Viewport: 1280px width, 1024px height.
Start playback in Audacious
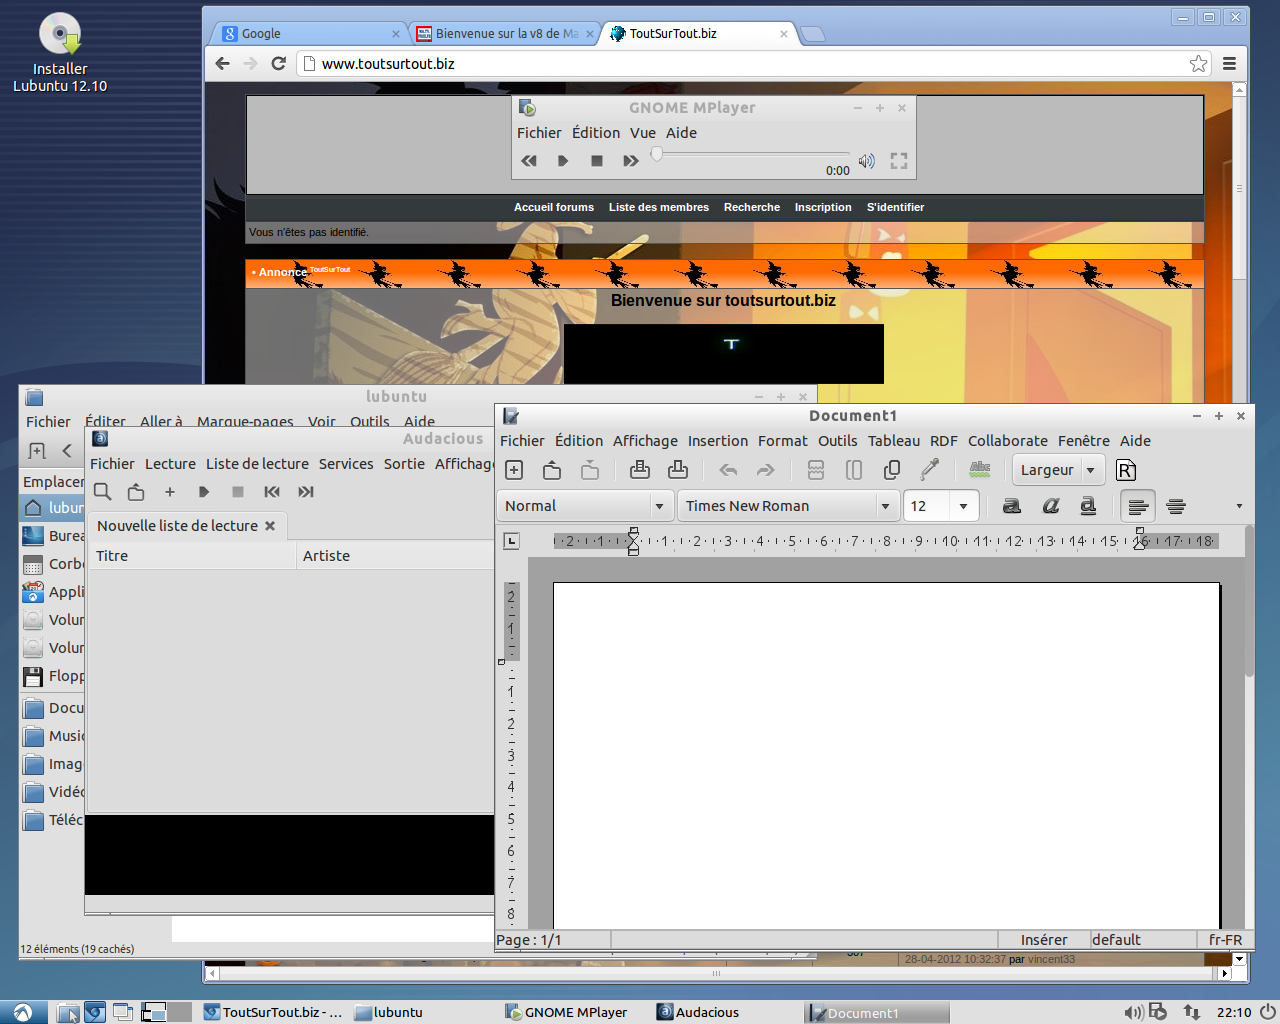(204, 491)
